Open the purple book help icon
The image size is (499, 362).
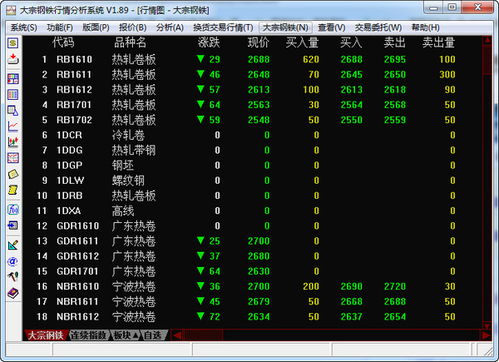tap(13, 293)
